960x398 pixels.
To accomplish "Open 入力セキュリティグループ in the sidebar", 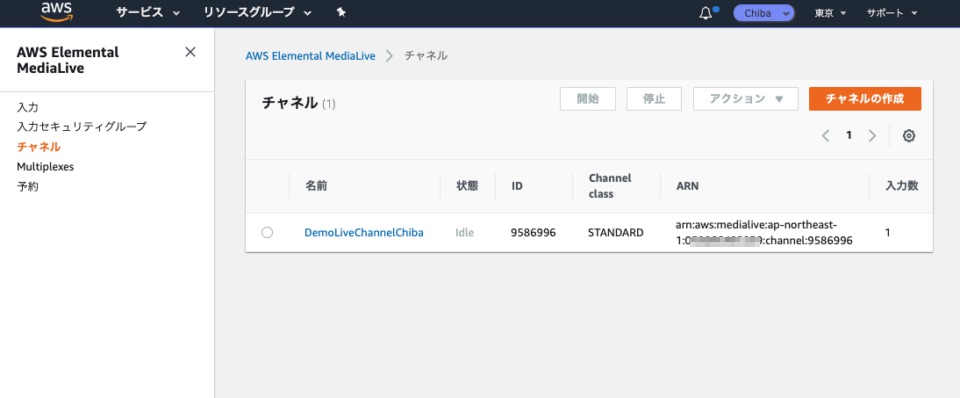I will [81, 127].
